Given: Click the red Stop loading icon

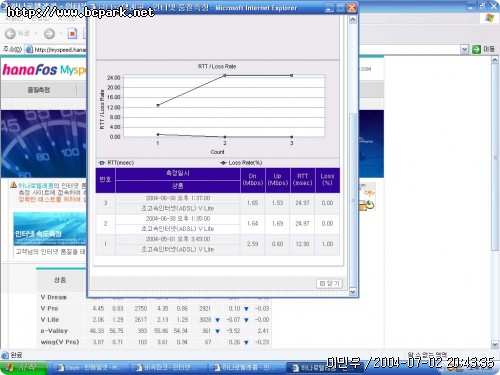Looking at the screenshot, I should 72,34.
